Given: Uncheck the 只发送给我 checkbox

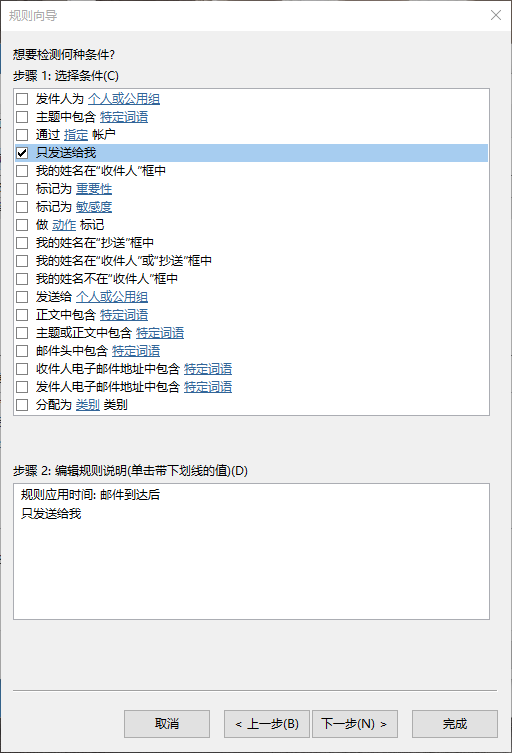Looking at the screenshot, I should tap(22, 153).
